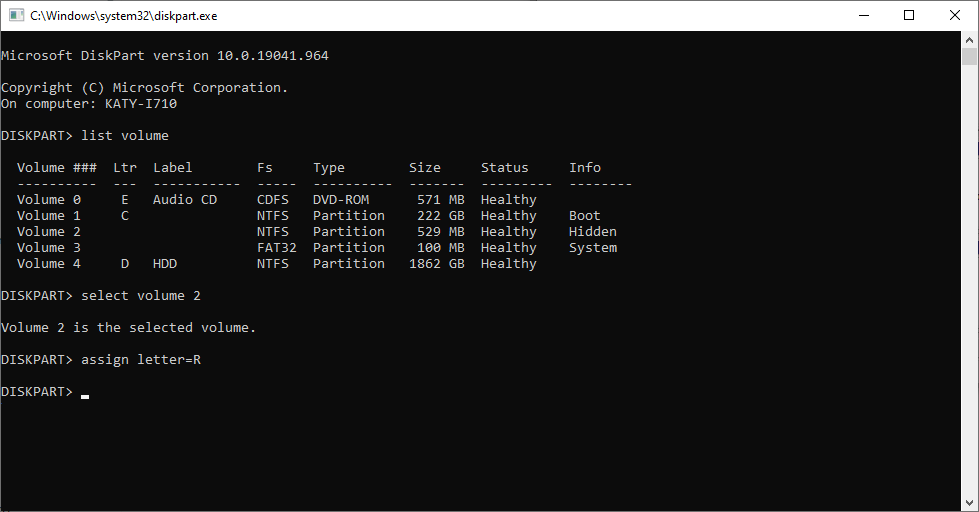The height and width of the screenshot is (512, 979).
Task: Click the '1862 GB' size value
Action: click(437, 264)
